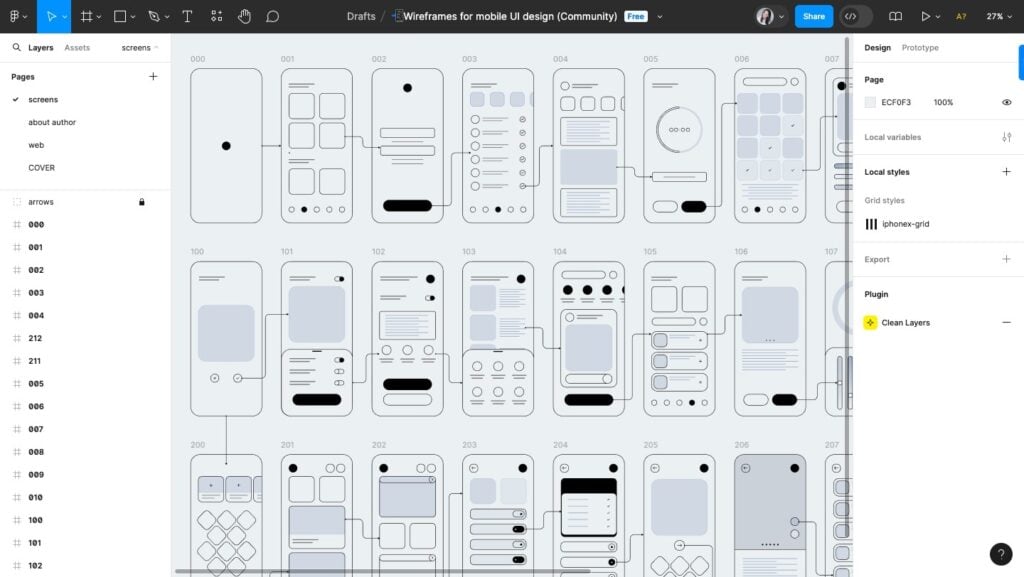Open the 27% zoom dropdown

(x=999, y=16)
